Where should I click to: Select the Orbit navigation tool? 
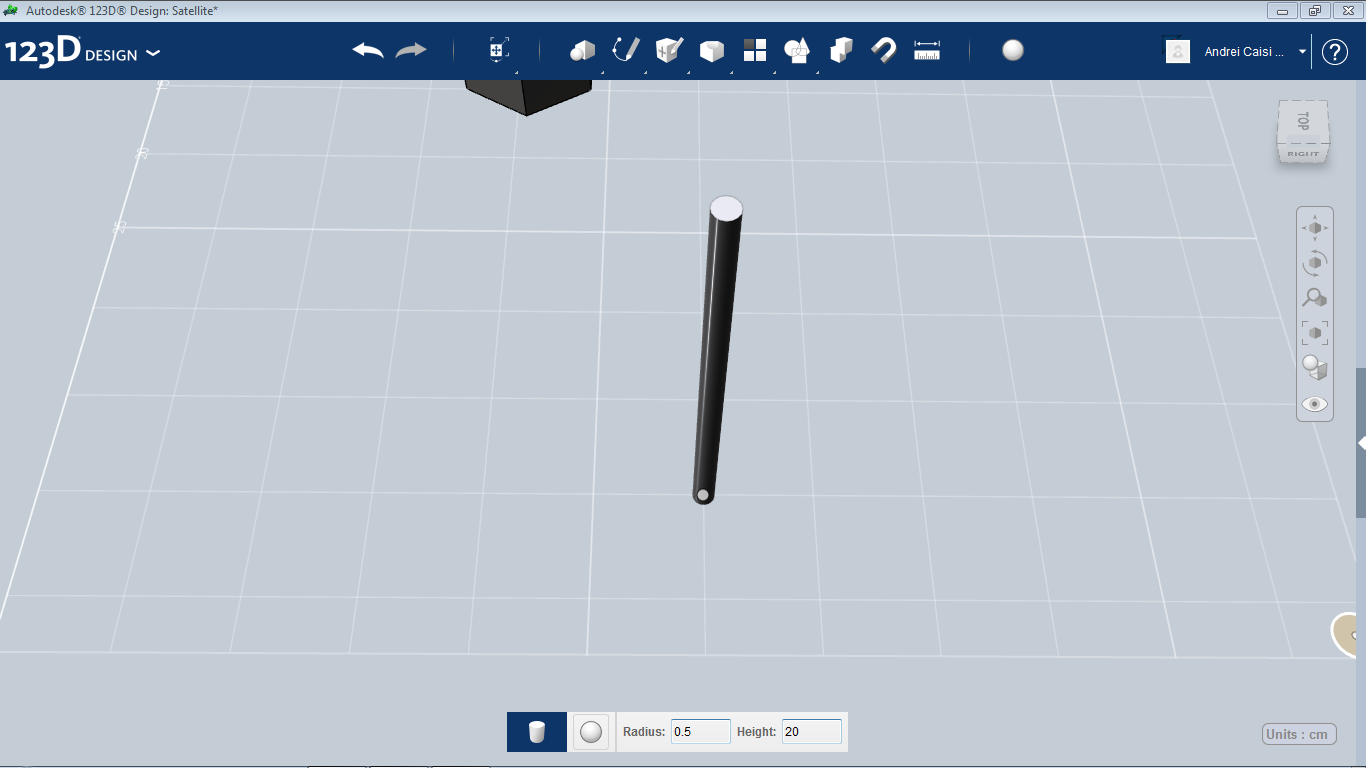click(1315, 263)
